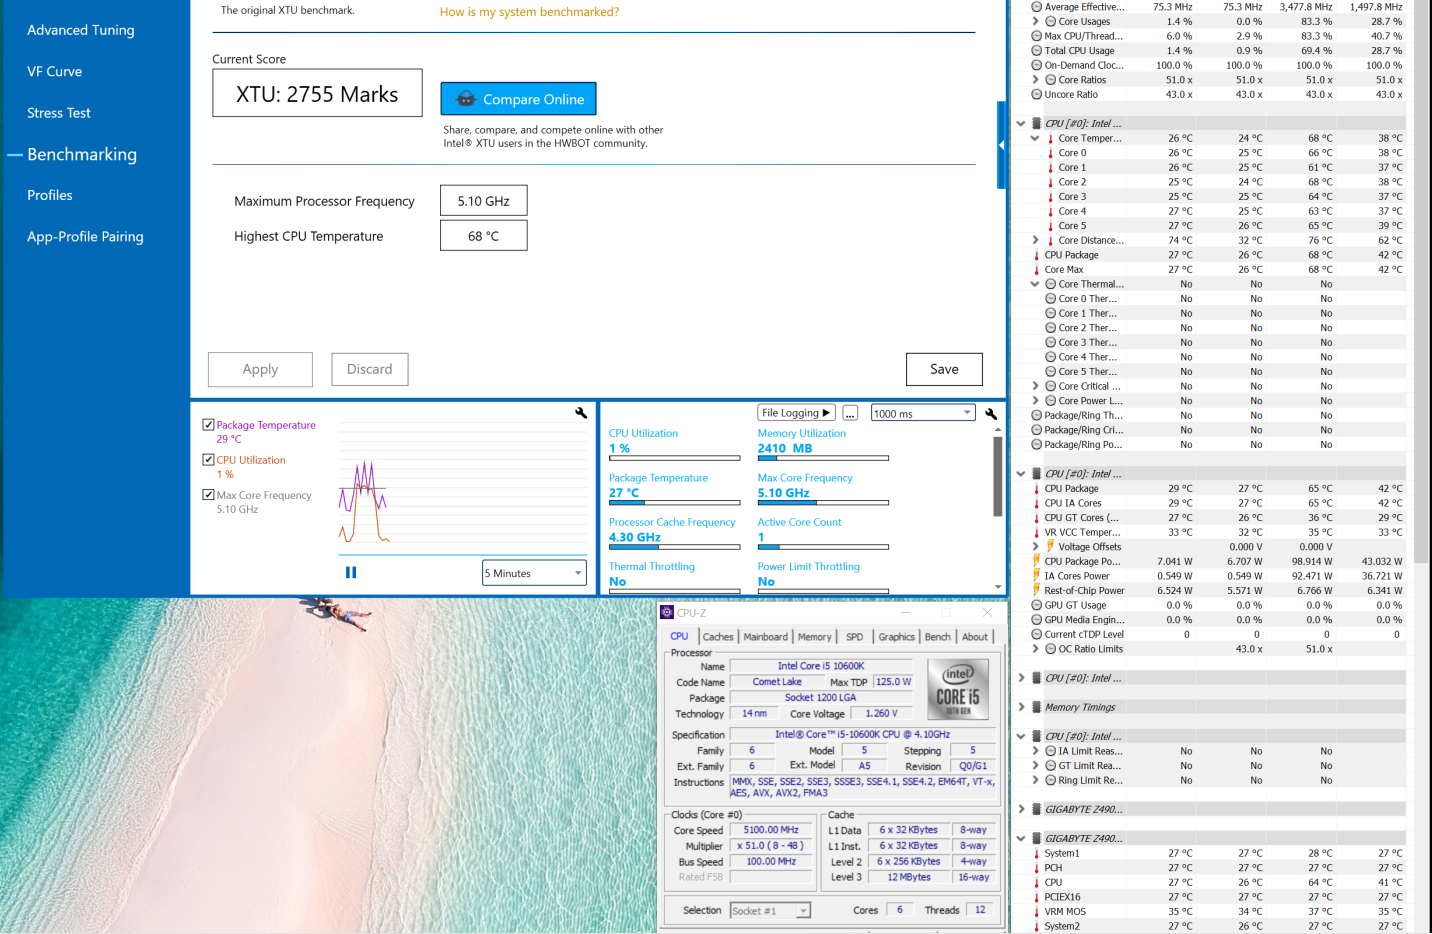
Task: Expand the Core Usages row in HWiNFO
Action: 1035,22
